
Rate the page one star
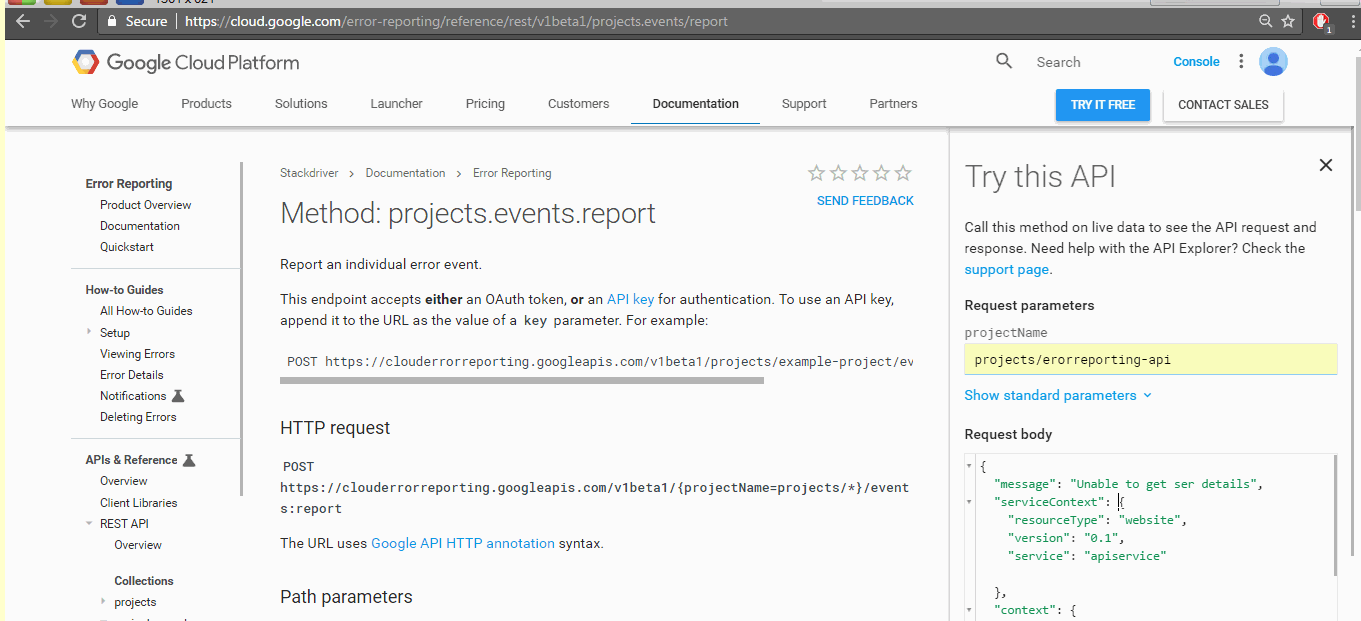816,173
